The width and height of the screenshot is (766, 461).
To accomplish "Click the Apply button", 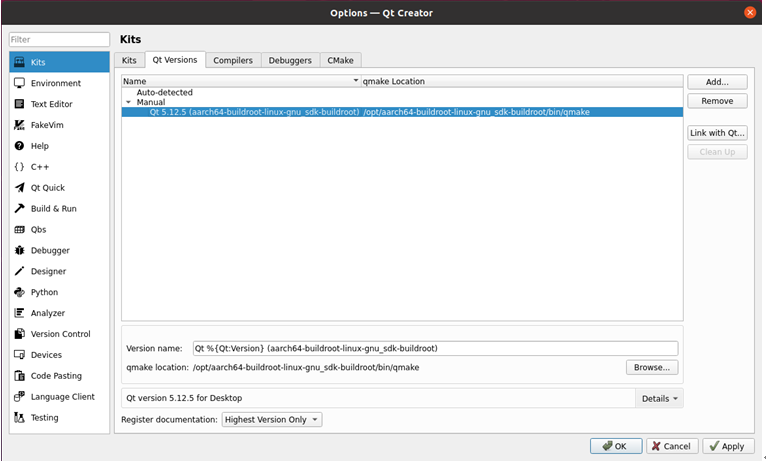I will click(x=727, y=446).
